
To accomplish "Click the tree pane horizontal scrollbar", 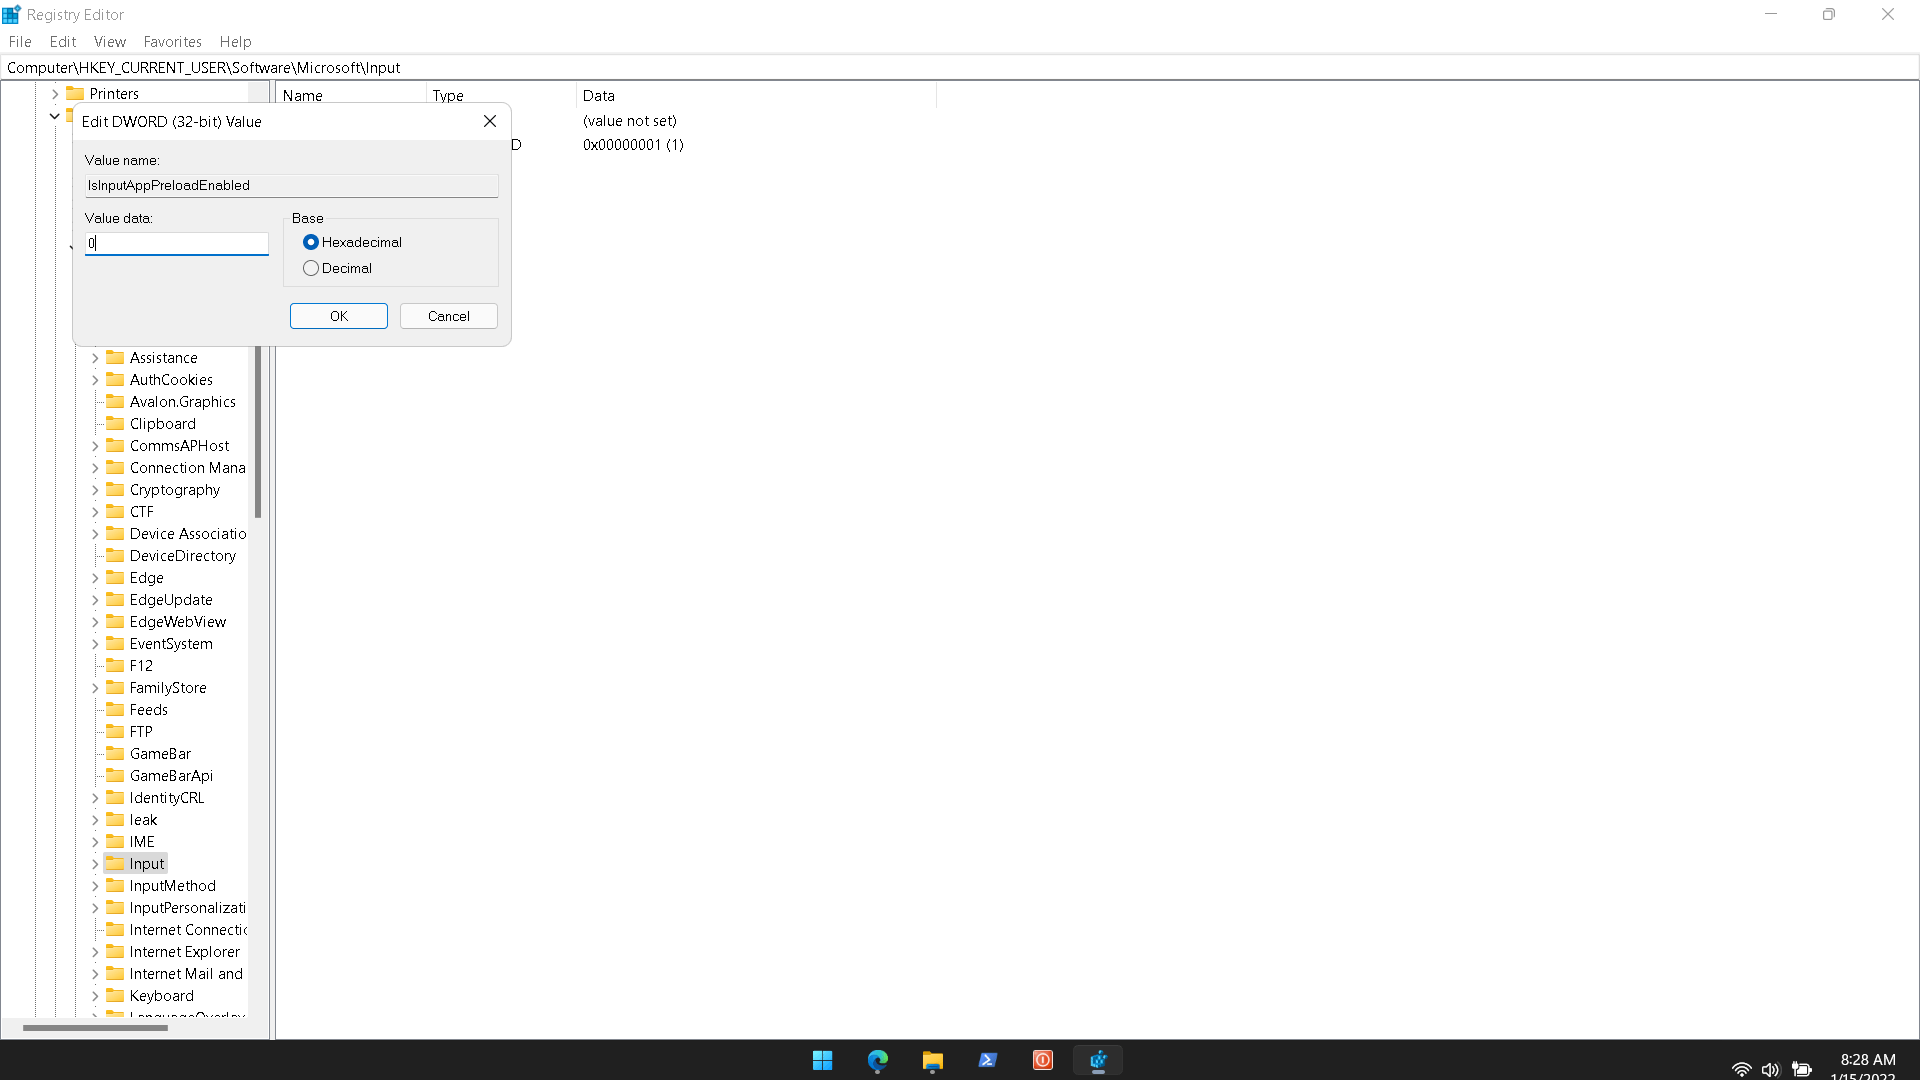I will [95, 1027].
